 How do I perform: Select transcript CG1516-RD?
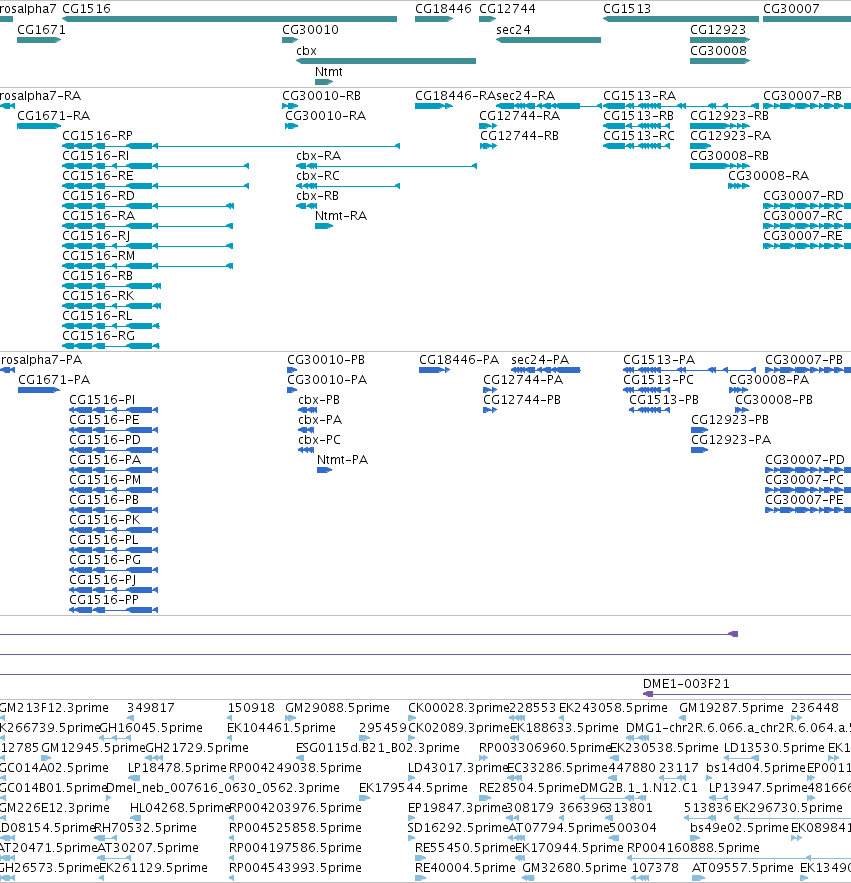[x=99, y=195]
